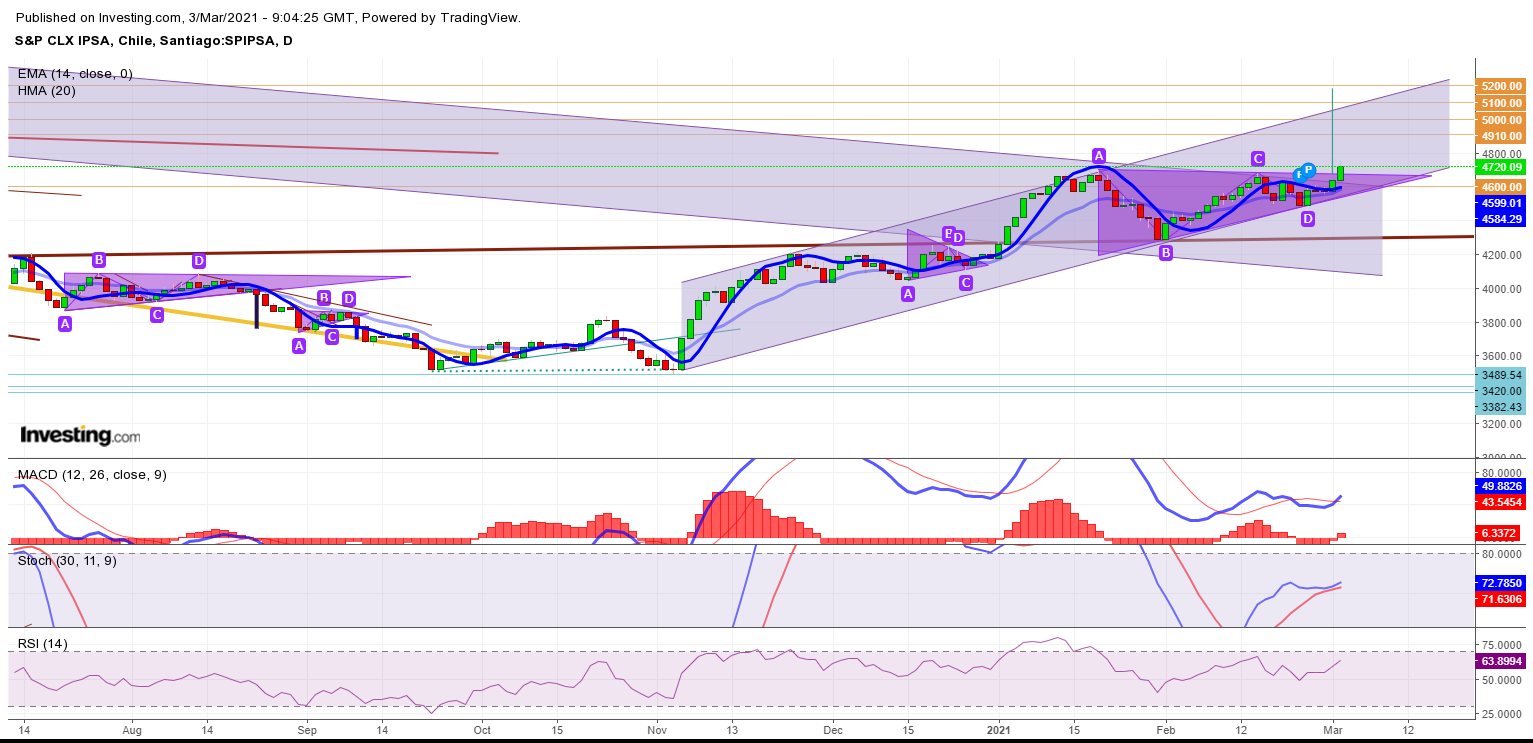The image size is (1533, 743).
Task: Select the 4600.00 orange price label
Action: pyautogui.click(x=1501, y=187)
